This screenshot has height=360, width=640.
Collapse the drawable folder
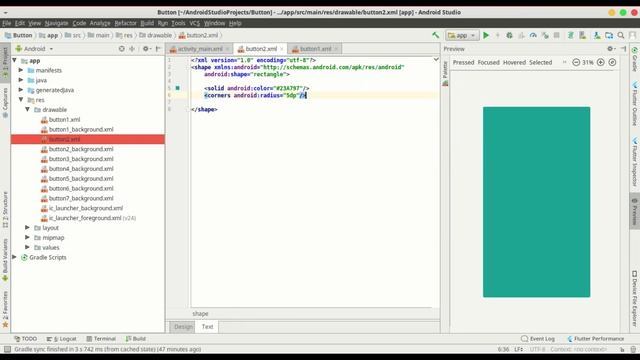coord(27,109)
